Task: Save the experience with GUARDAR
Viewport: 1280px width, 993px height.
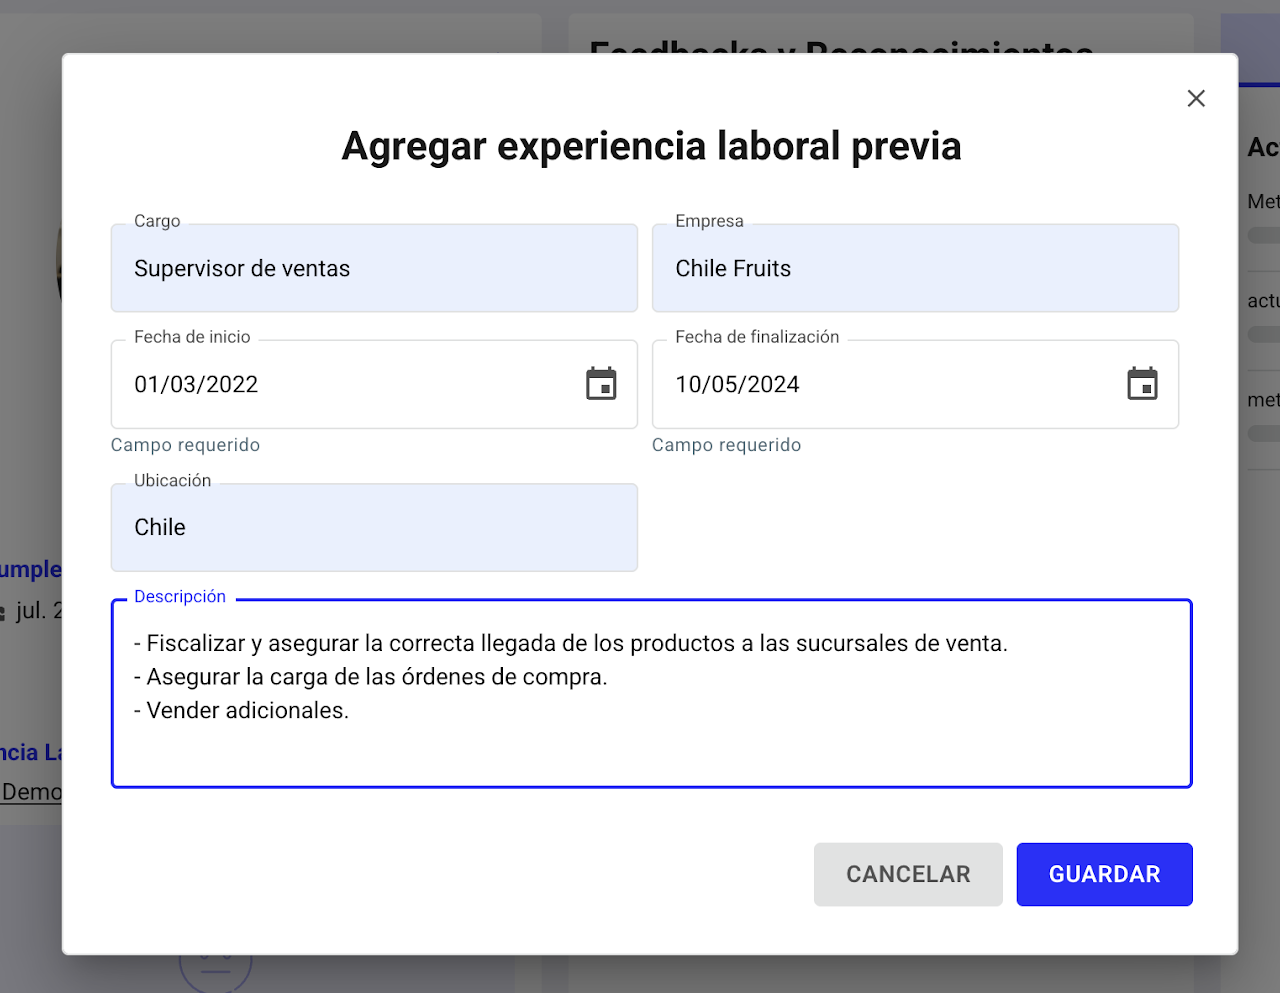Action: (1104, 874)
